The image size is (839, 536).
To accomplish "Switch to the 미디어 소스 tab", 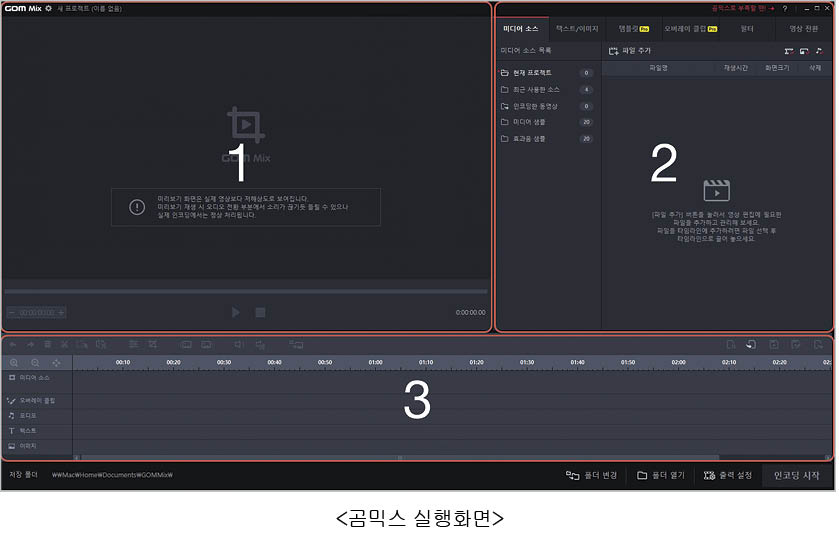I will point(522,29).
